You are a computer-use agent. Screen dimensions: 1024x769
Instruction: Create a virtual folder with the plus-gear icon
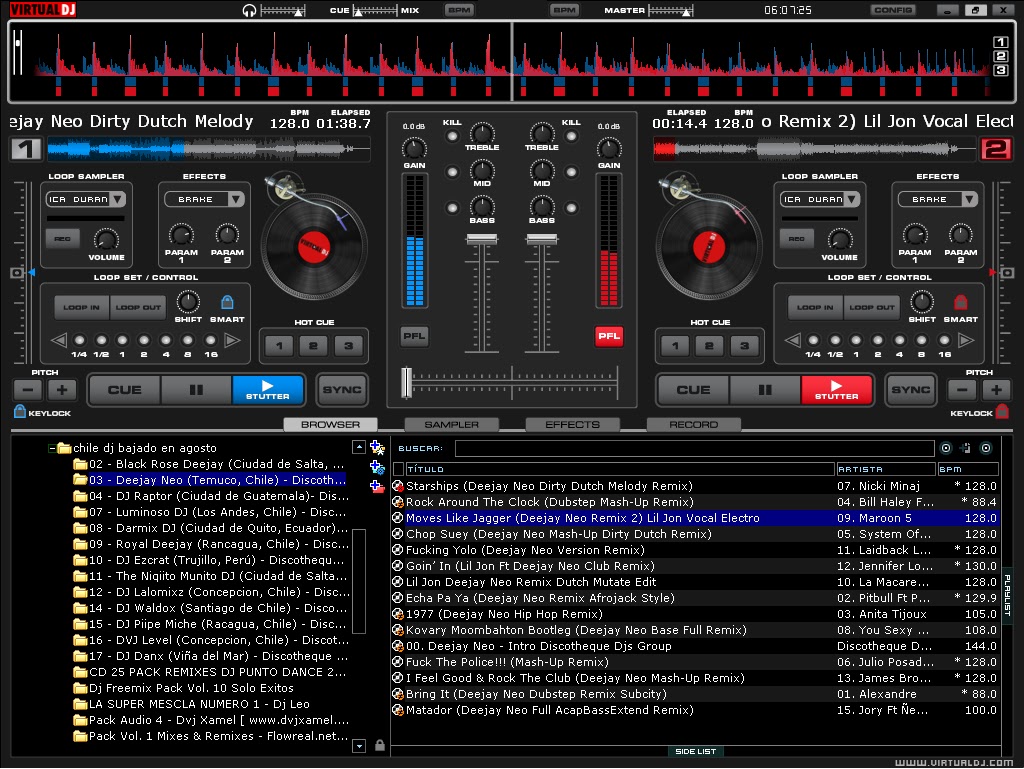(378, 466)
